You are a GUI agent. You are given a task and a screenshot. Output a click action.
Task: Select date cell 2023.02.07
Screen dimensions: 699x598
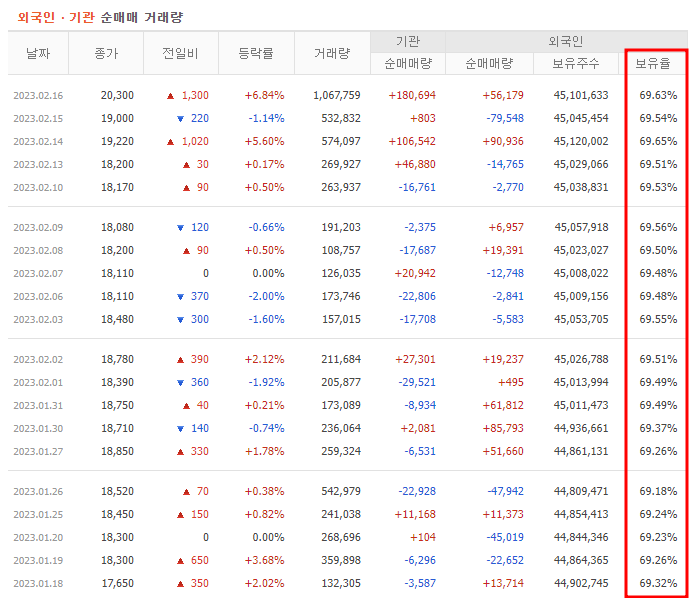pos(38,274)
